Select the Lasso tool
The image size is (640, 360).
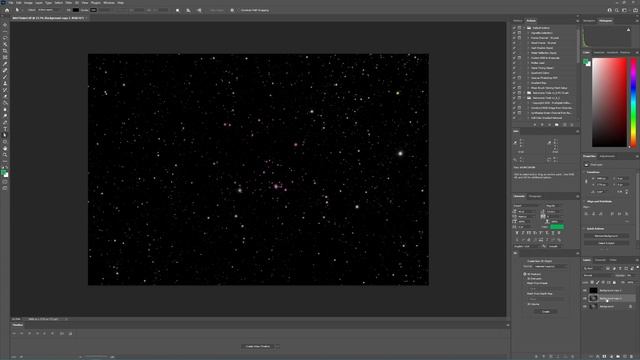pos(5,38)
